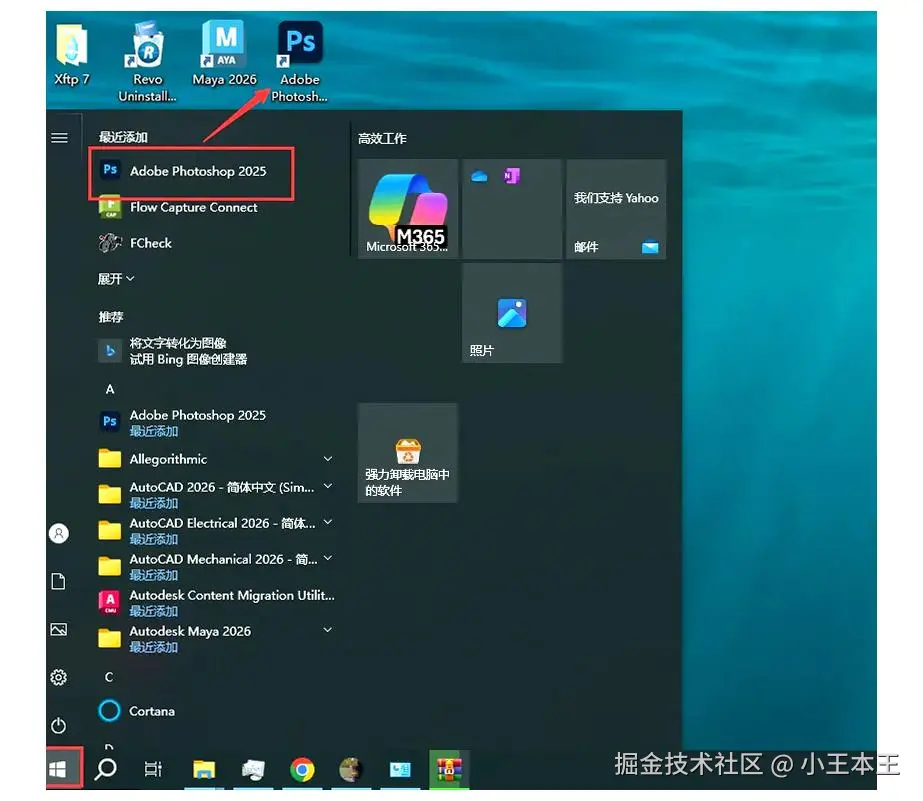
Task: Open Google Chrome from the taskbar
Action: point(302,769)
